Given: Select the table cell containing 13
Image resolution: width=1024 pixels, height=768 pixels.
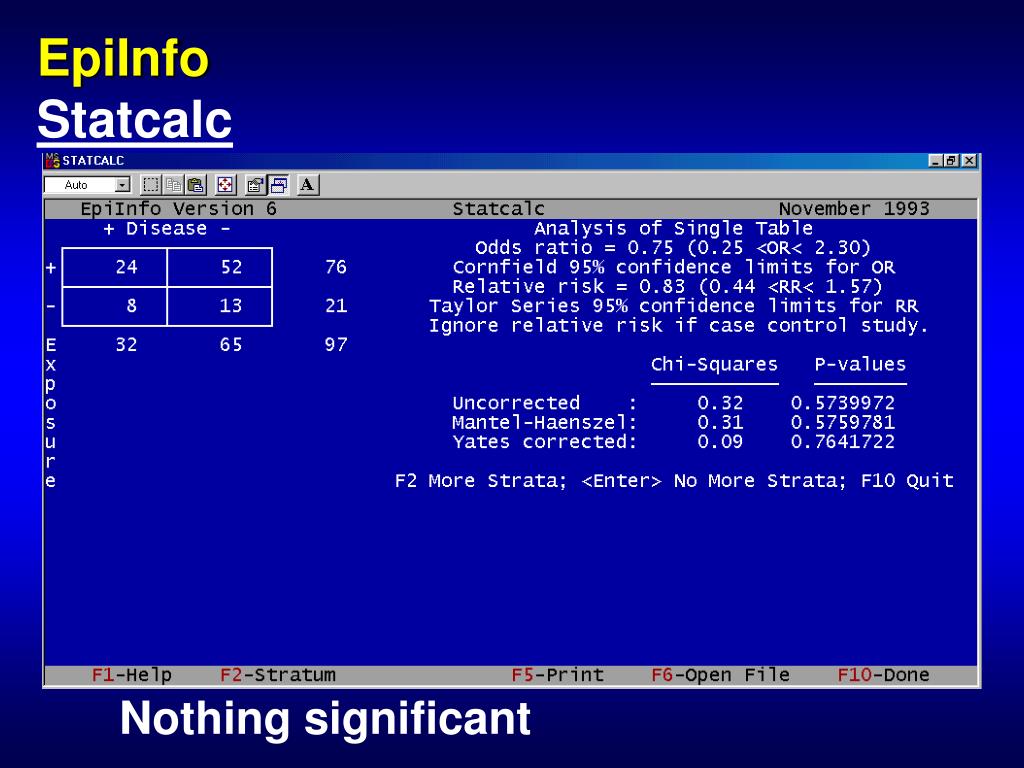Looking at the screenshot, I should 219,306.
